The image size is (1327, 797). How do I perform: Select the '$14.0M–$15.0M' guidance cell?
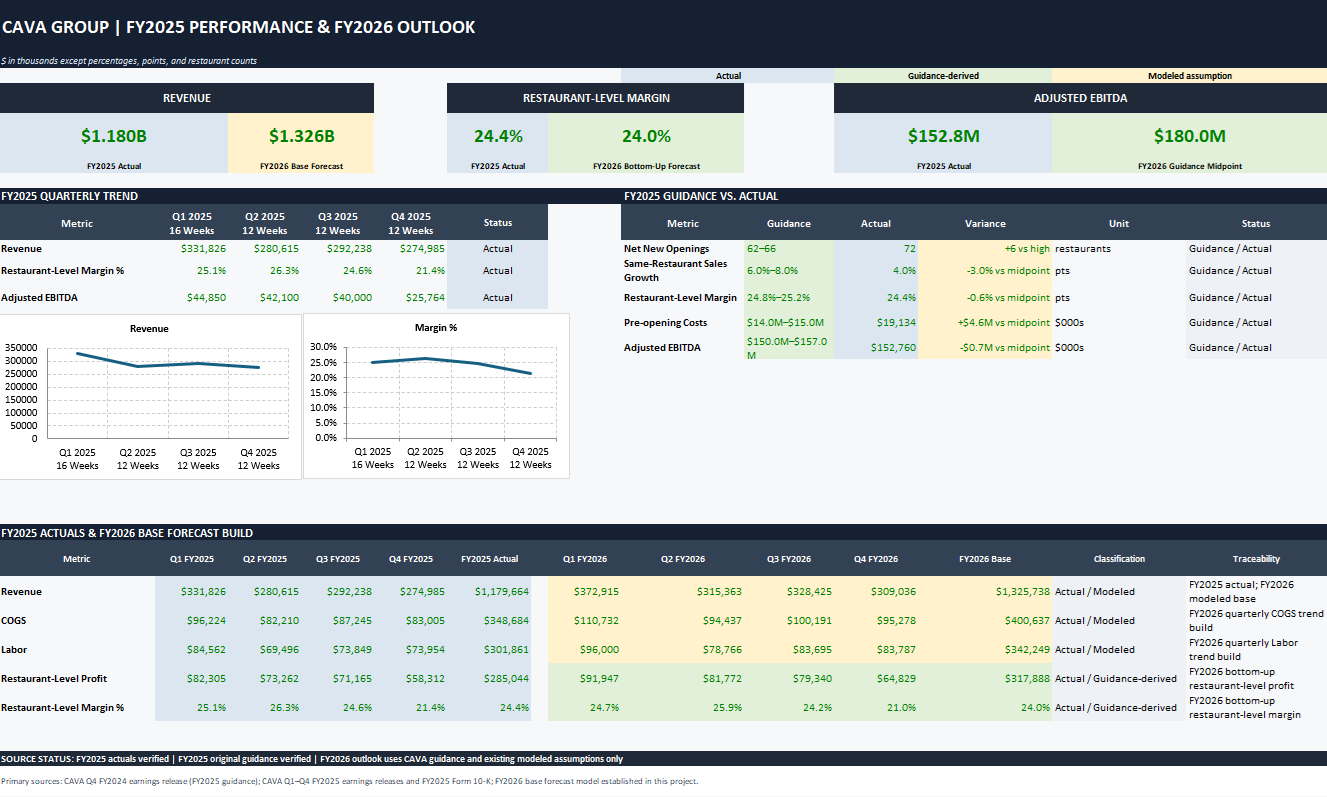pyautogui.click(x=789, y=322)
